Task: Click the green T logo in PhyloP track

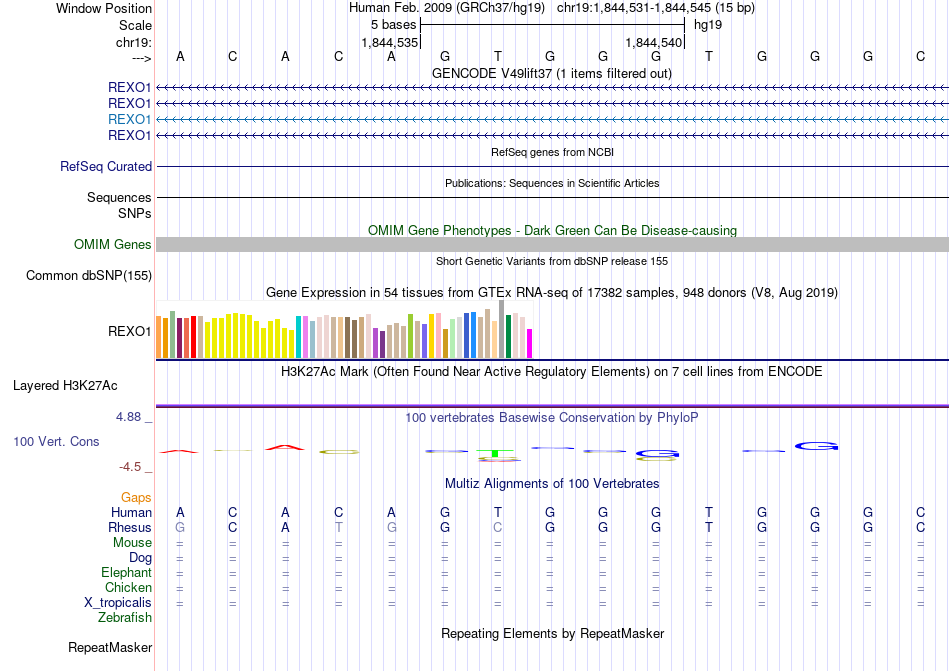Action: (495, 453)
